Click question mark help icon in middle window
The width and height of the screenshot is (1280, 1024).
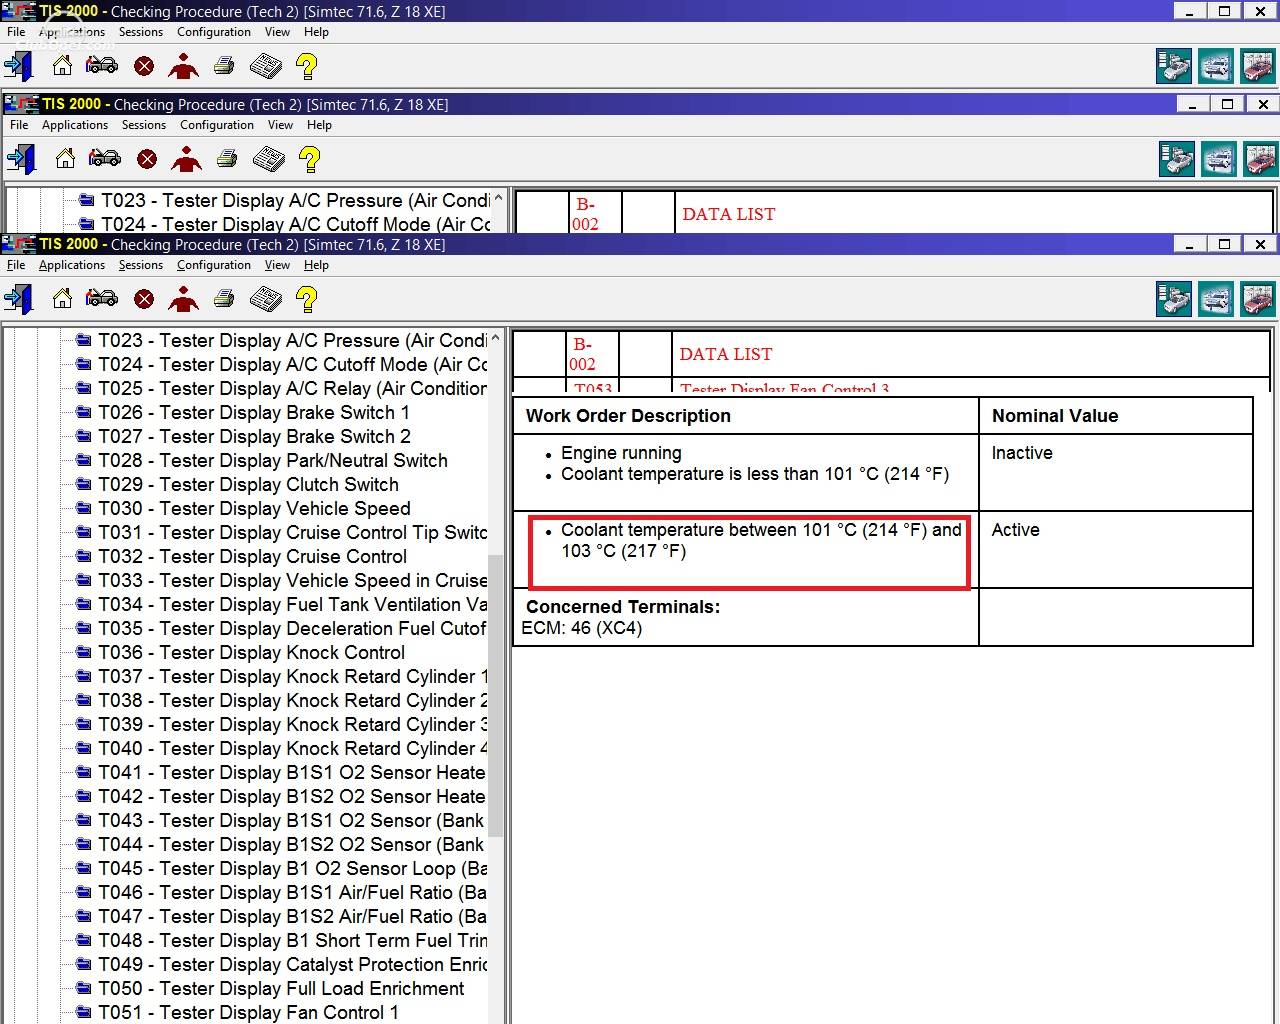pyautogui.click(x=310, y=158)
